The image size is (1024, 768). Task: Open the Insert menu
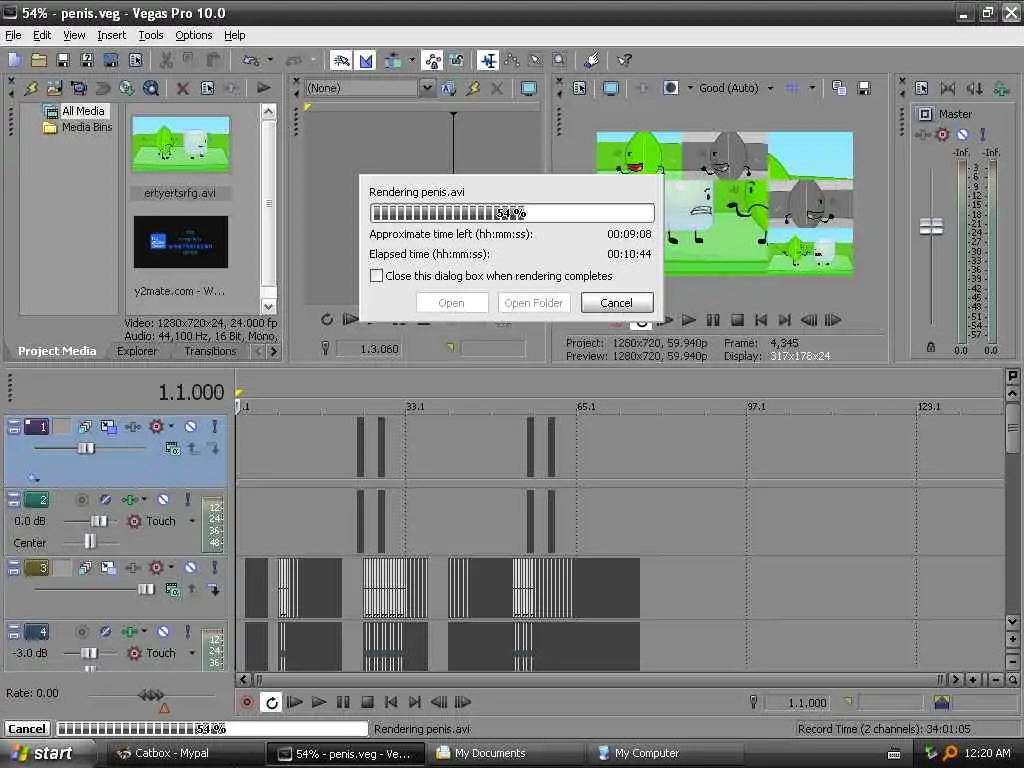[112, 35]
